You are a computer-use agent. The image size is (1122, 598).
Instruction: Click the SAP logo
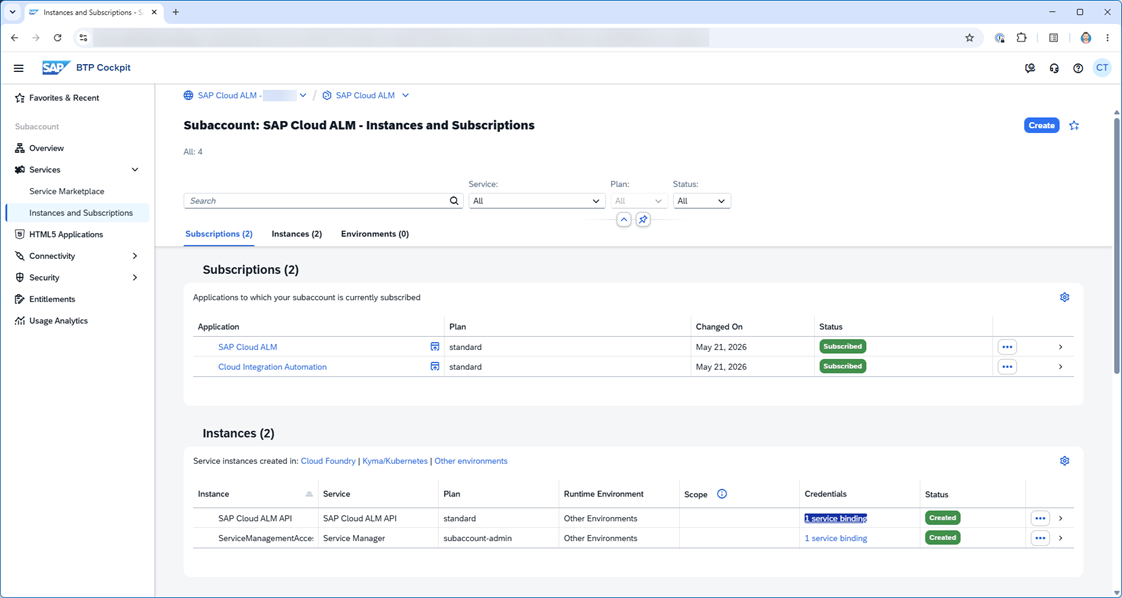(56, 68)
